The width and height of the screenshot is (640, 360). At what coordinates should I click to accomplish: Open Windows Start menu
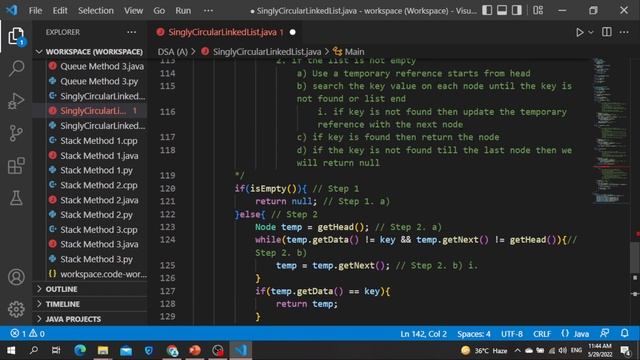pyautogui.click(x=11, y=351)
